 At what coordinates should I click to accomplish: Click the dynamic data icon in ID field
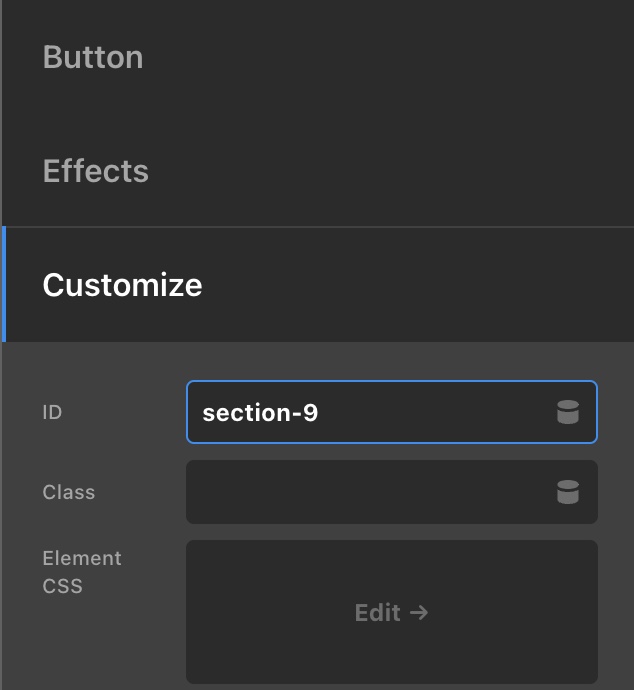pos(567,412)
